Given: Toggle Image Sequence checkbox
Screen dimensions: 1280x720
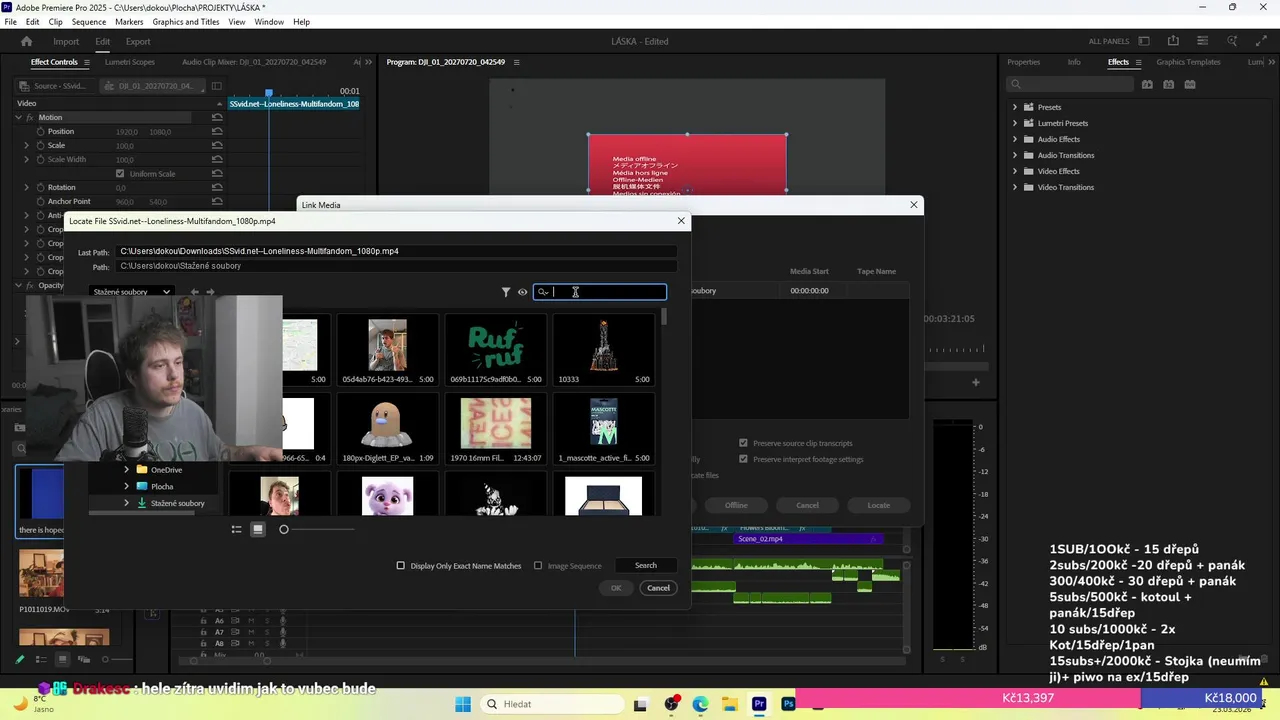Looking at the screenshot, I should (x=538, y=566).
